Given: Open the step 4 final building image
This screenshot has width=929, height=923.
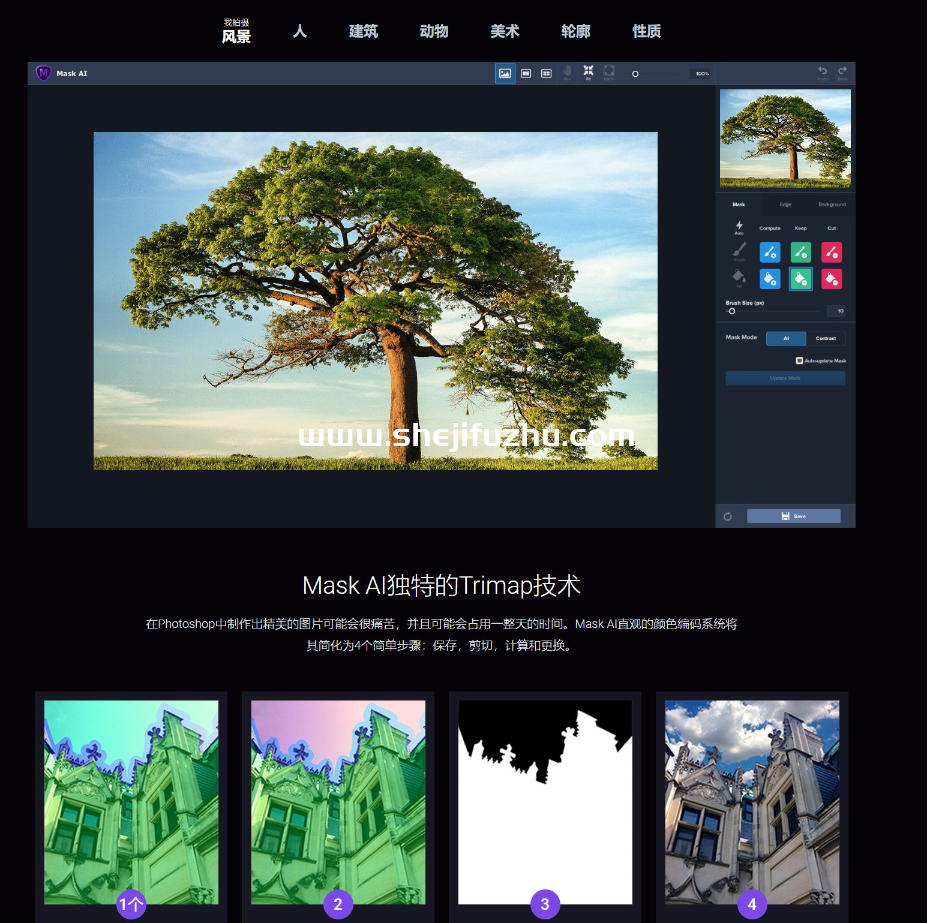Looking at the screenshot, I should [x=752, y=802].
